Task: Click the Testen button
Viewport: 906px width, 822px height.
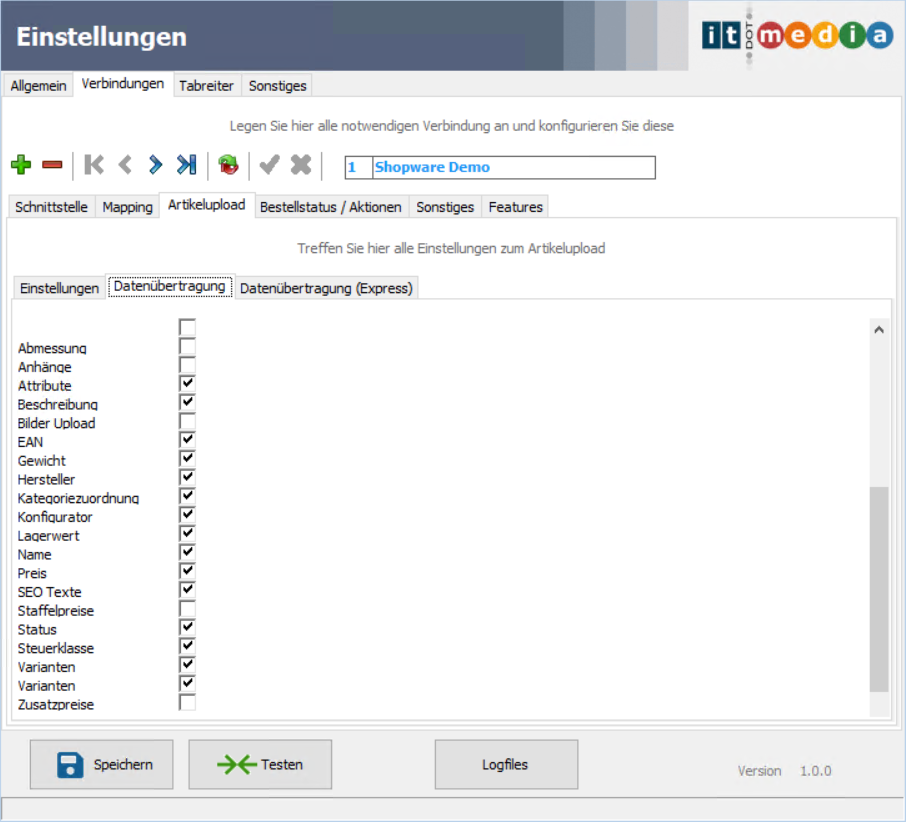Action: pos(260,765)
